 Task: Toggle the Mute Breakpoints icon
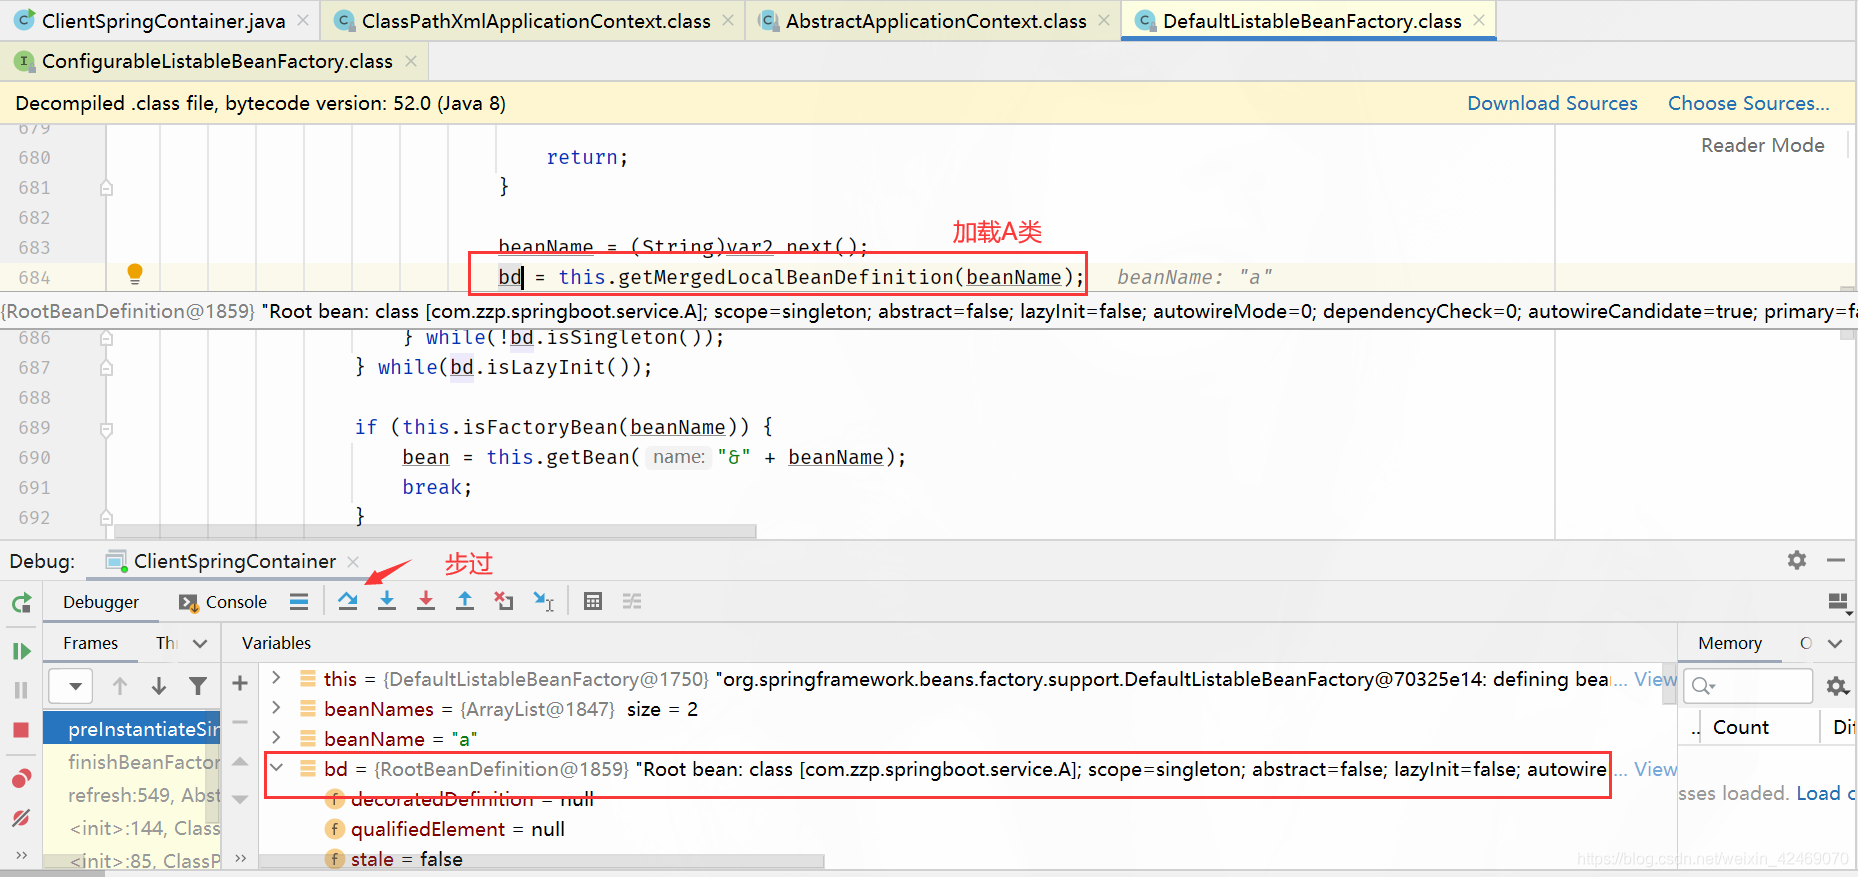pos(21,818)
